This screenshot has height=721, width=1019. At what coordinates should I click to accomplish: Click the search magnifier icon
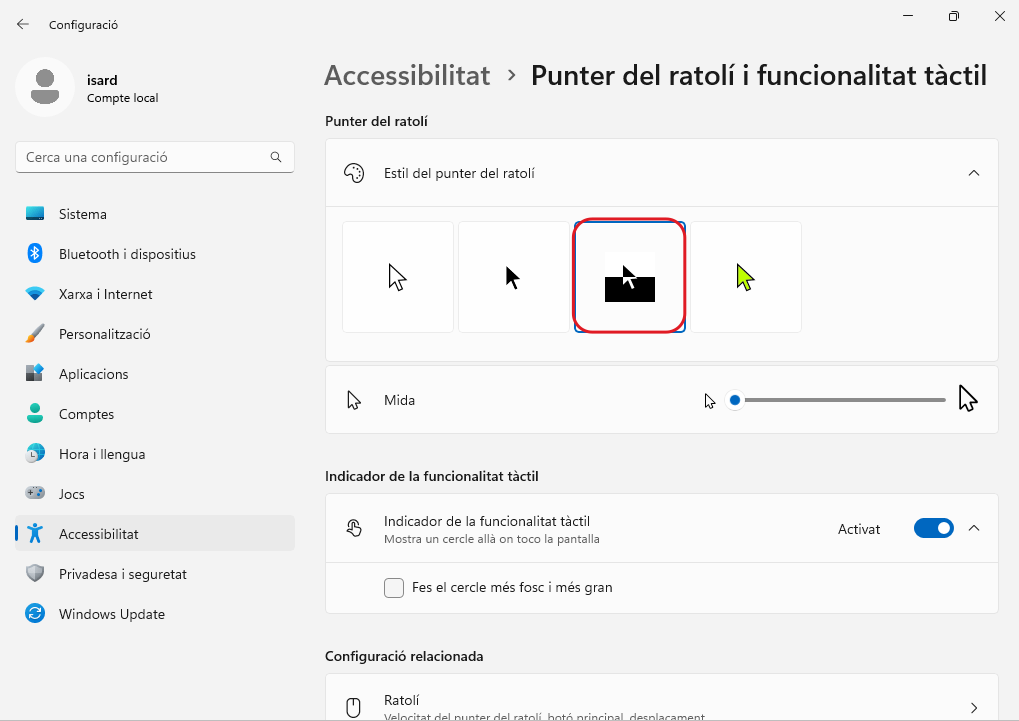click(276, 157)
